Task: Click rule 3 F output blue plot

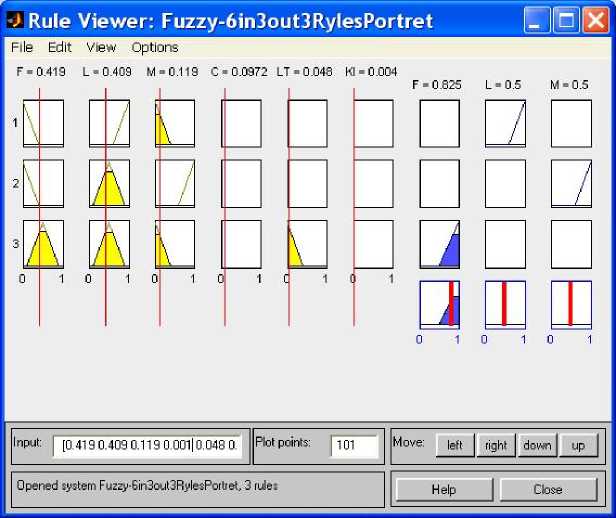Action: click(x=440, y=244)
